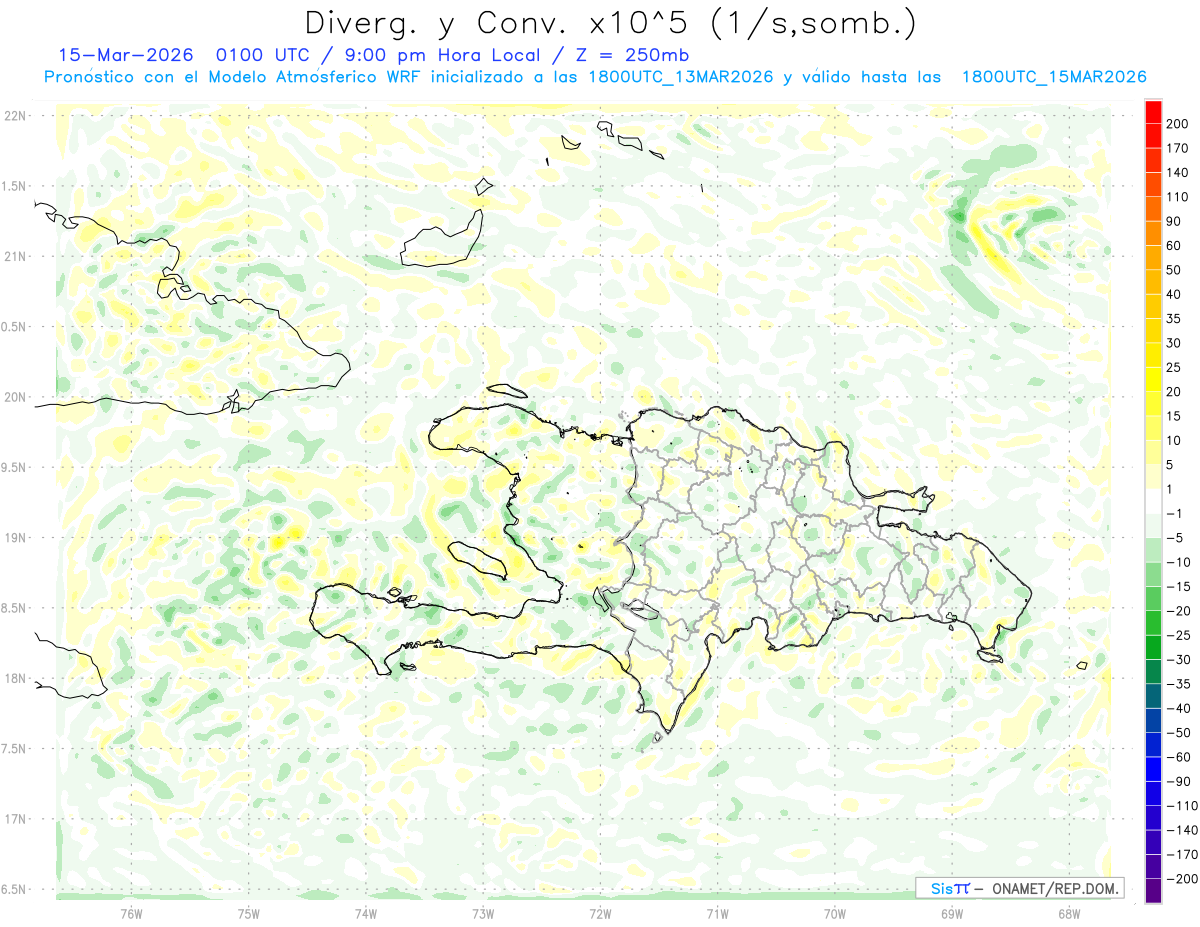Pick the green swatch between -20 and -25
Viewport: 1200px width, 927px height.
pyautogui.click(x=1153, y=623)
